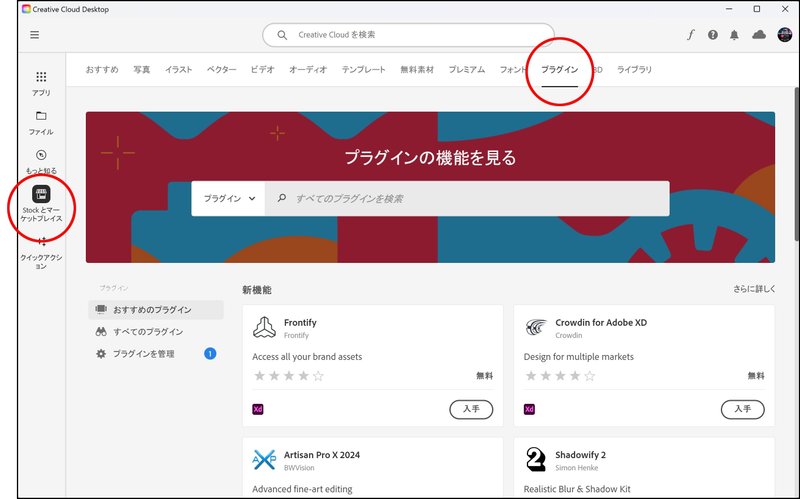
Task: Click the vertical scrollbar thumb
Action: 797,163
